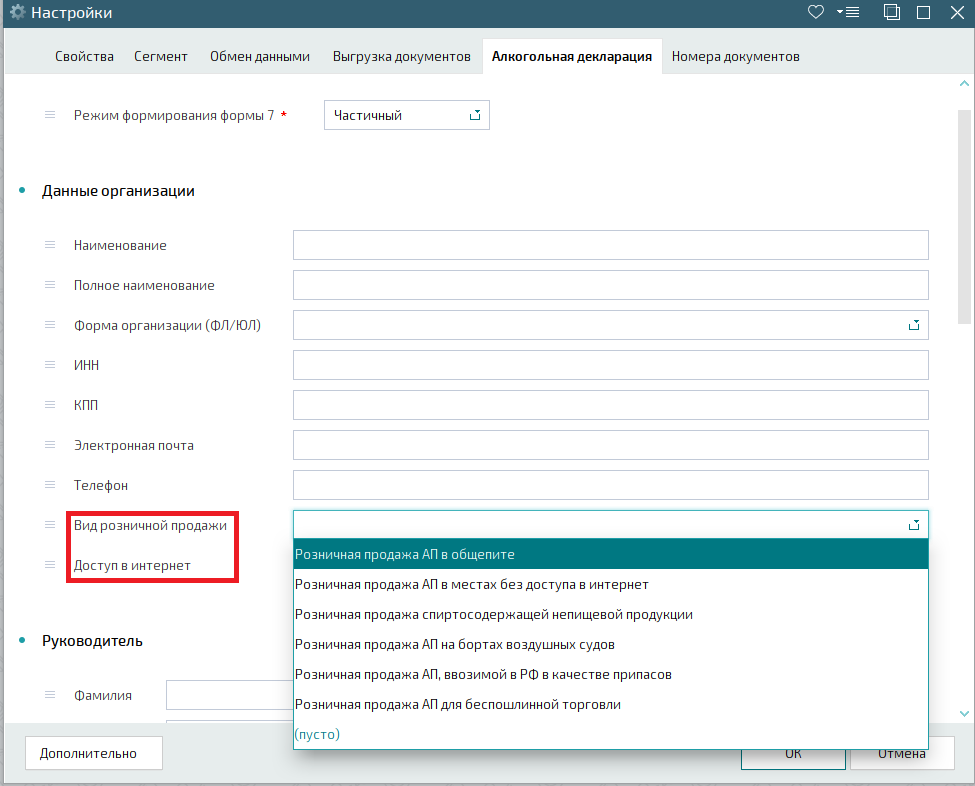Open the Номера документов tab

point(735,56)
